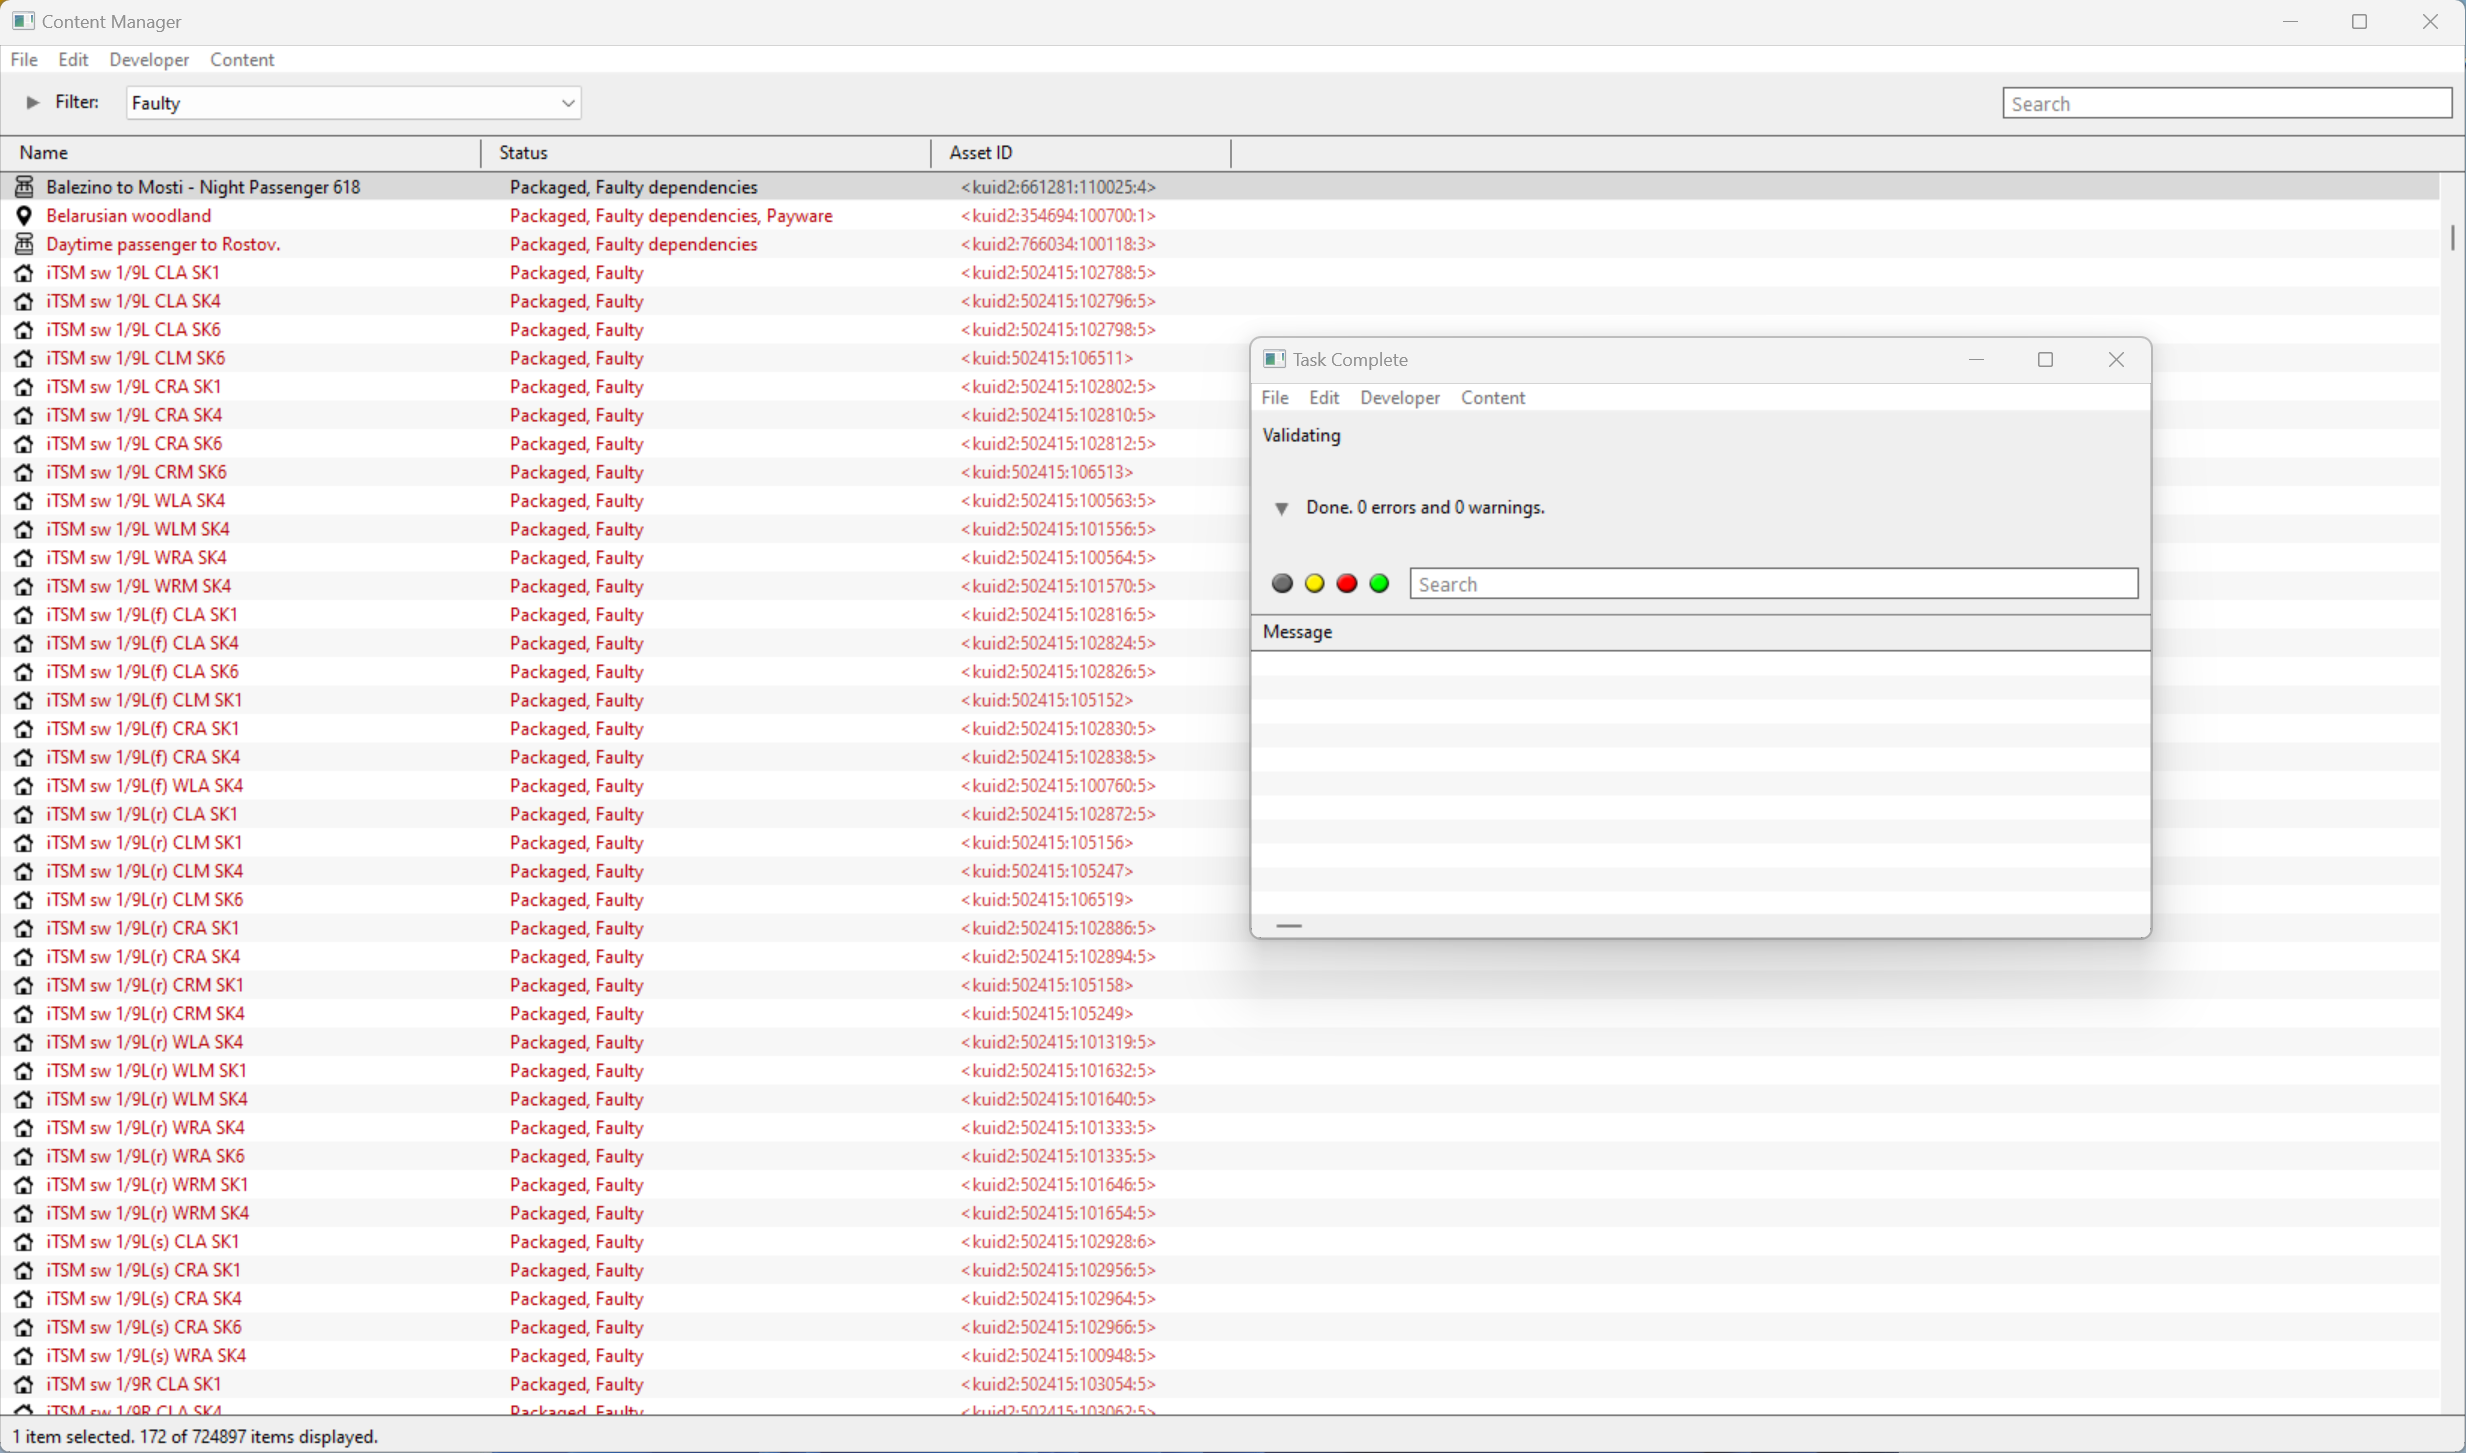Click the house icon for iTSM sw 1/9L WLA SK4

tap(24, 501)
